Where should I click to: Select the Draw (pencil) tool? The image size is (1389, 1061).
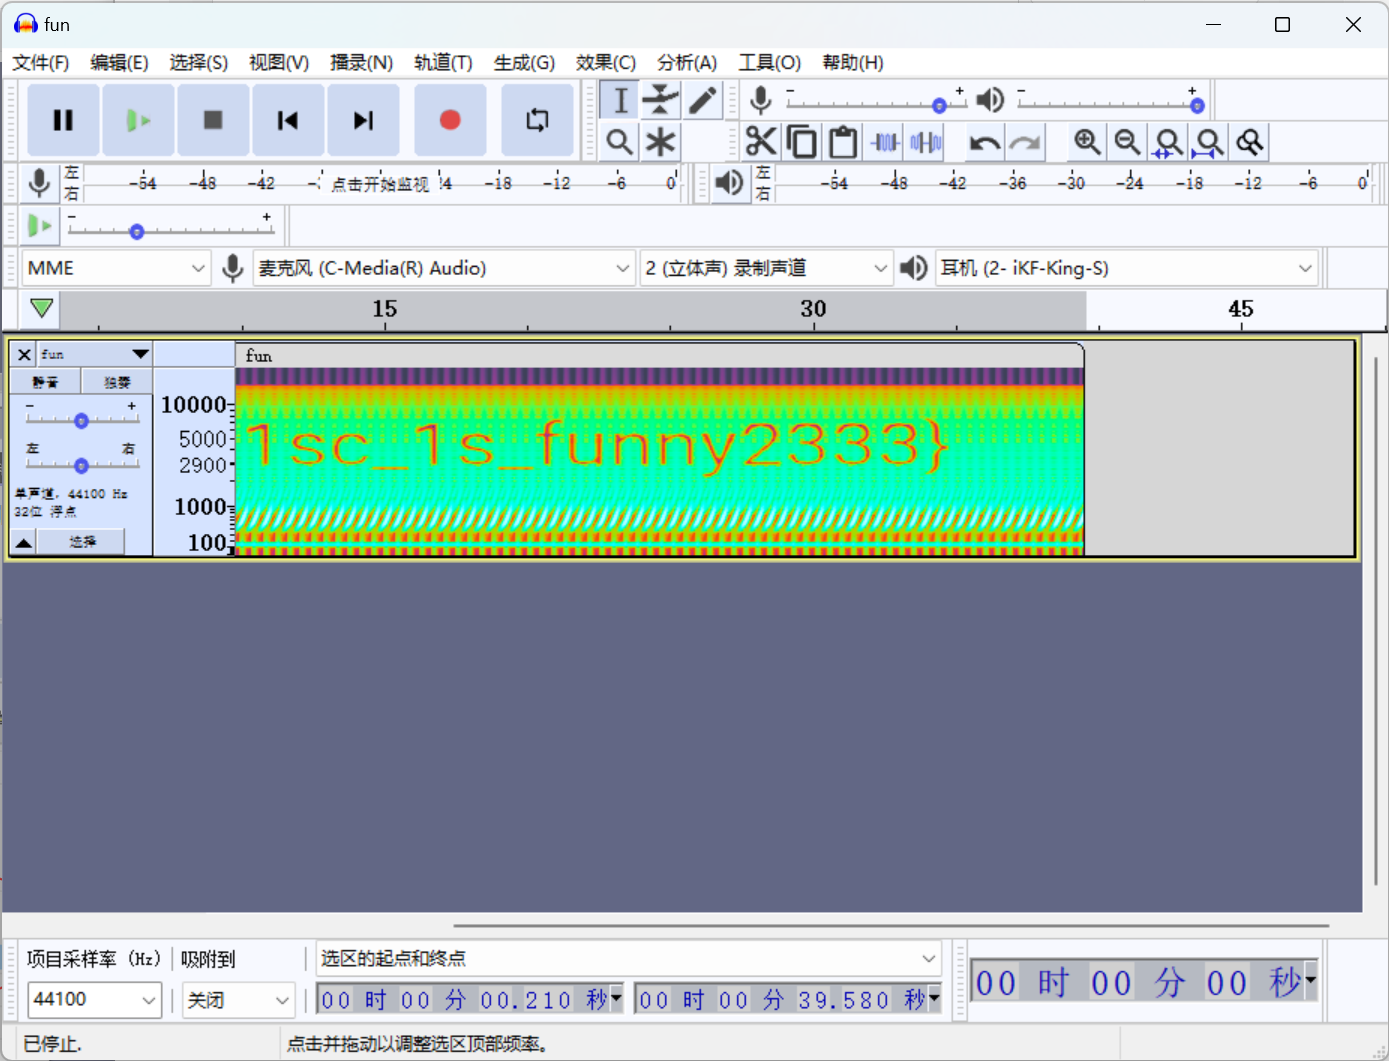coord(703,100)
